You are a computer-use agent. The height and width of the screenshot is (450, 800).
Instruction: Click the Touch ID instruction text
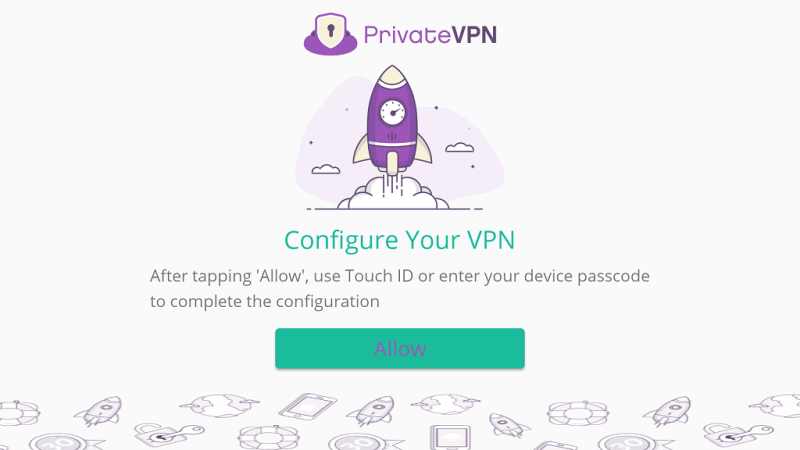point(399,288)
